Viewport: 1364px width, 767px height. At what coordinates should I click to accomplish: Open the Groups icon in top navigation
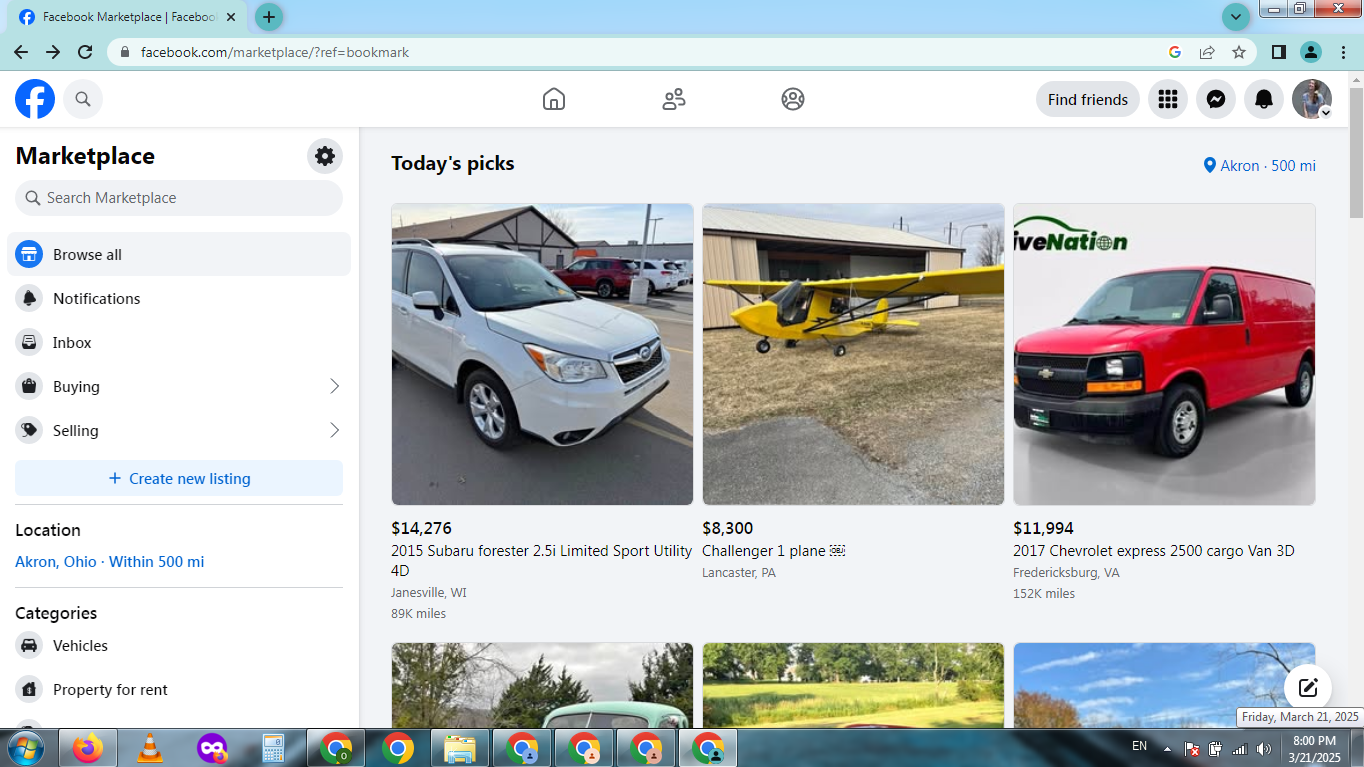[x=793, y=99]
